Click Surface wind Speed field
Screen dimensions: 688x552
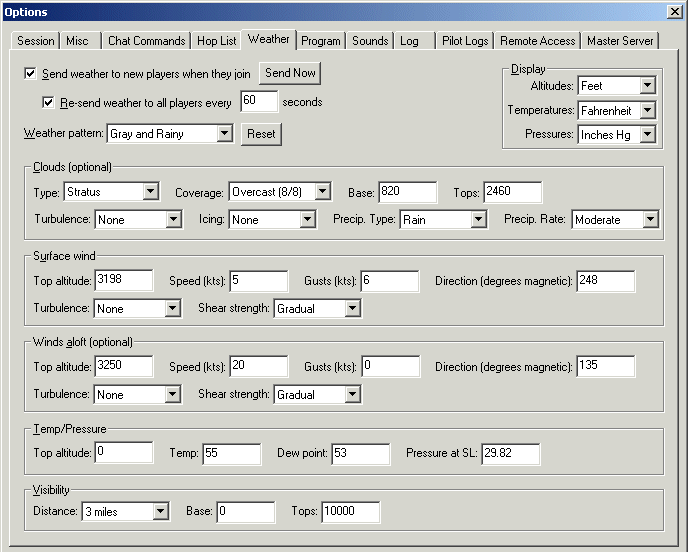(x=258, y=281)
